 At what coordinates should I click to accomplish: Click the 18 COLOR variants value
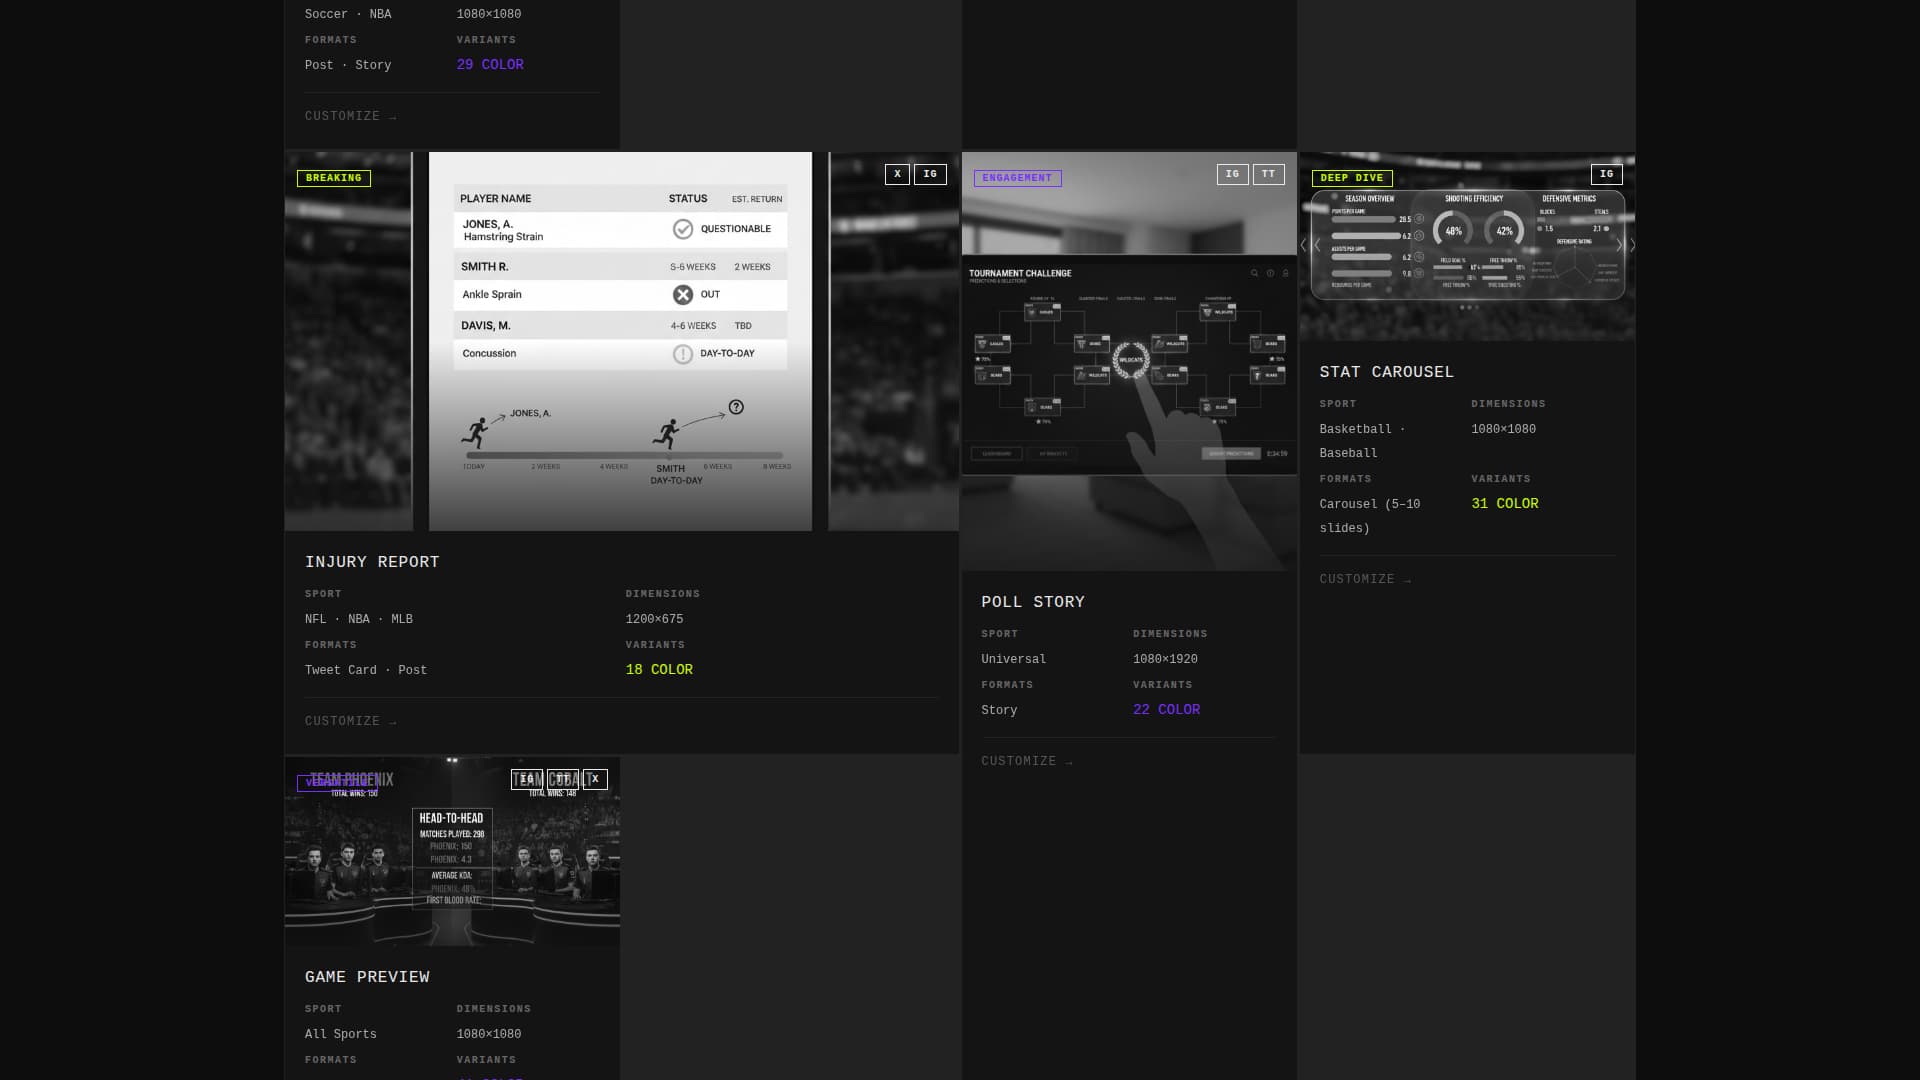pyautogui.click(x=659, y=670)
